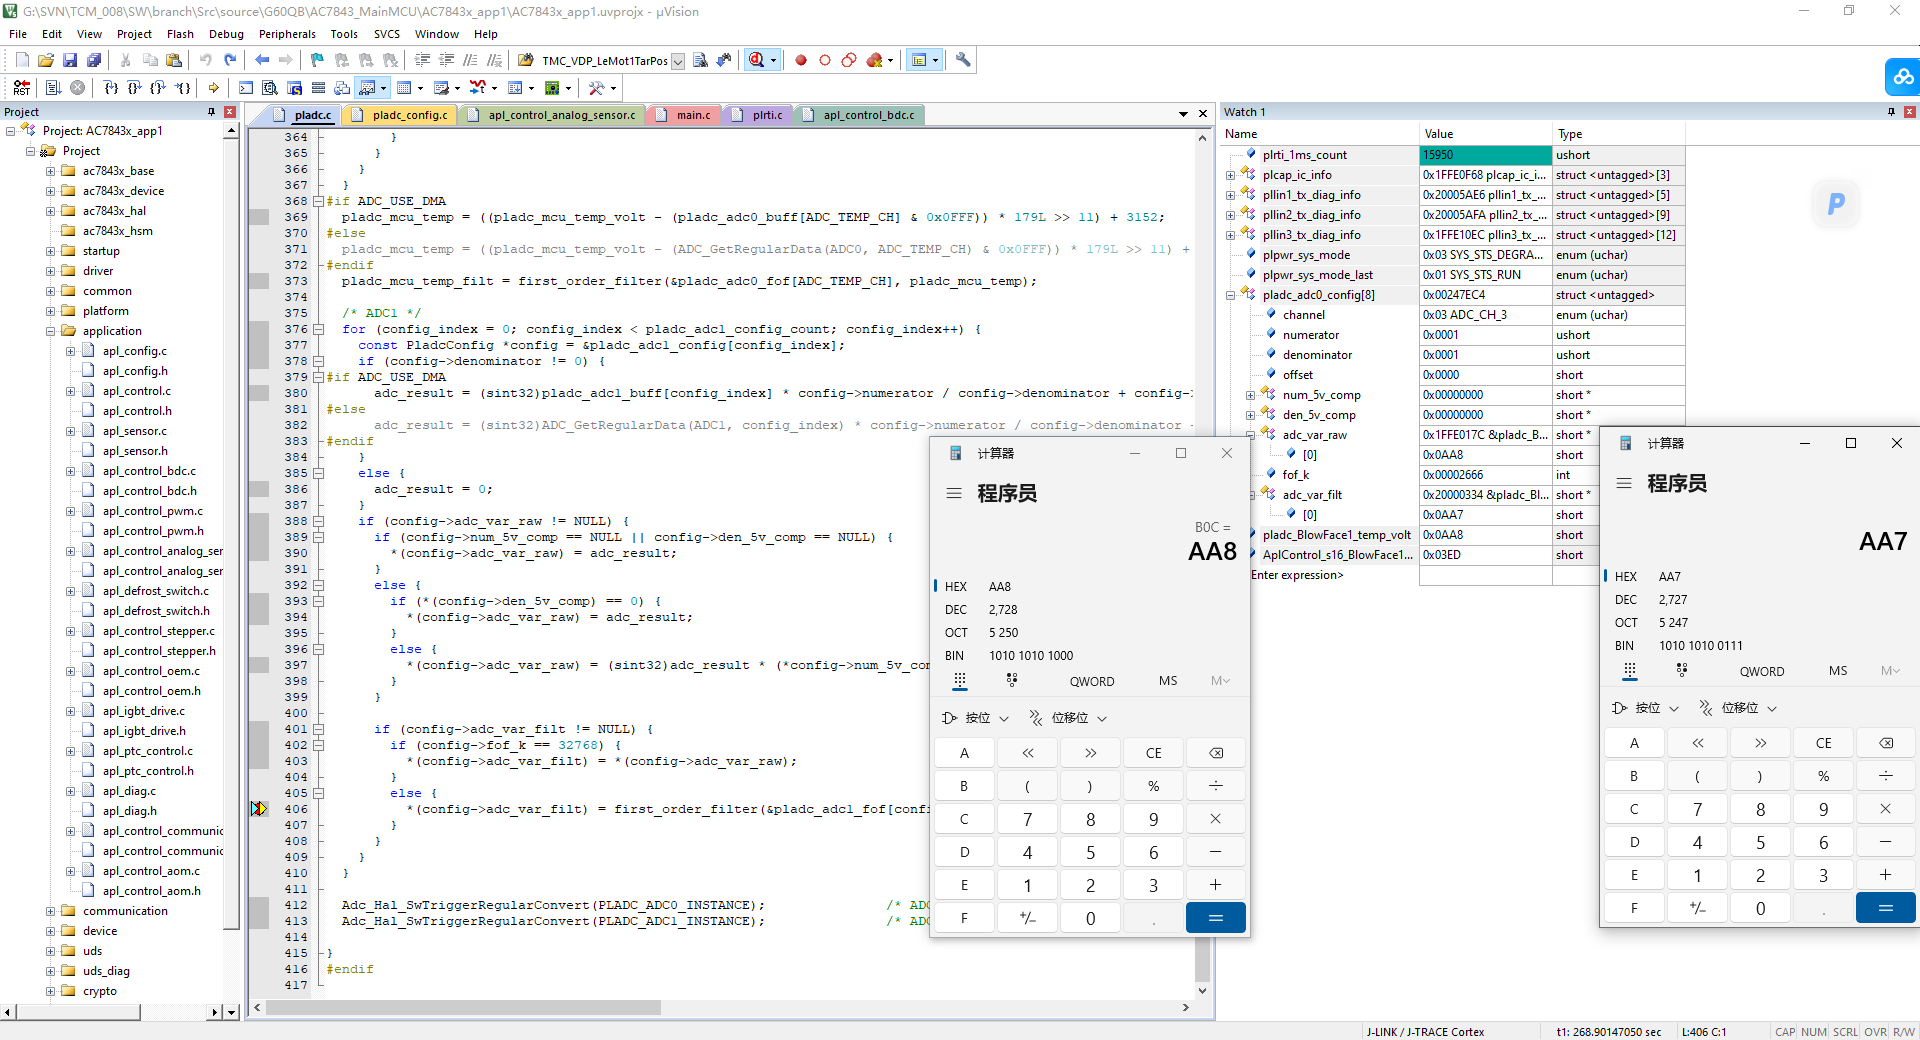Open the Configuration wrench icon
1920x1040 pixels.
(963, 60)
